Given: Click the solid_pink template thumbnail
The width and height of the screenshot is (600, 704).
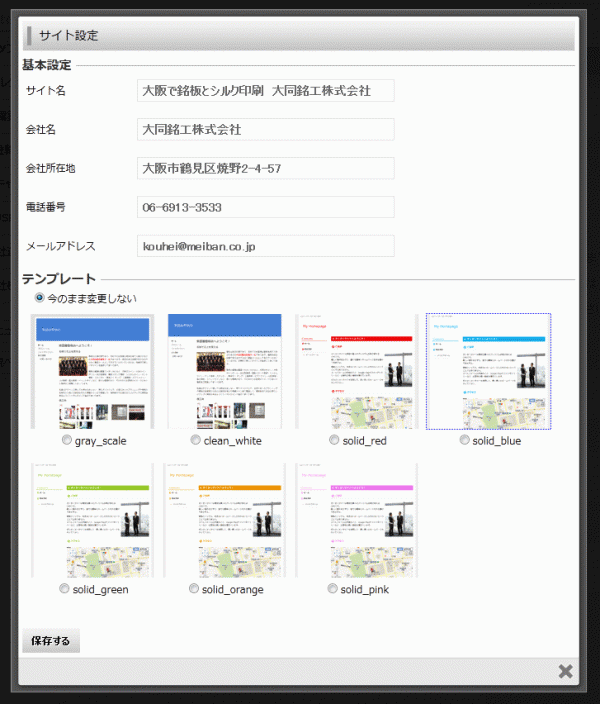Looking at the screenshot, I should click(x=357, y=520).
